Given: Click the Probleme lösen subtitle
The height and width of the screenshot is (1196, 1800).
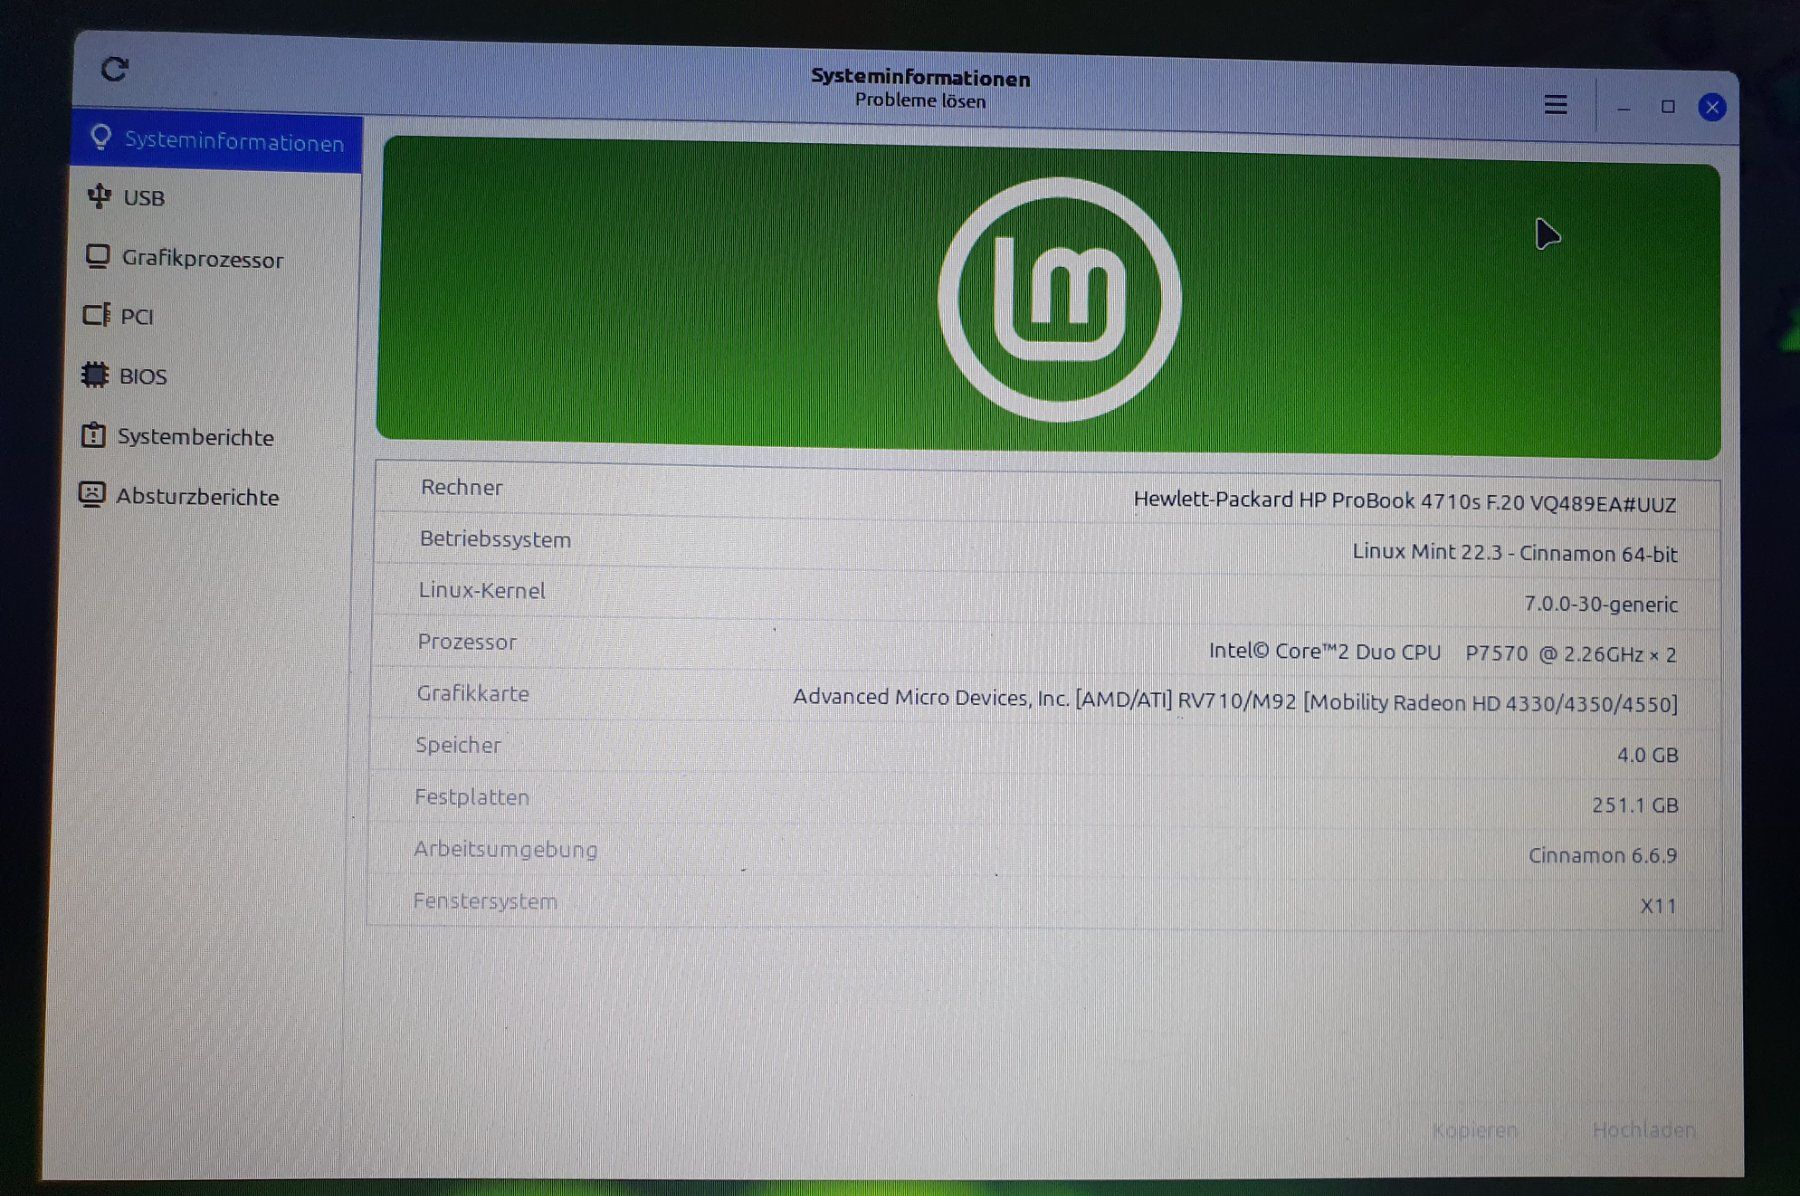Looking at the screenshot, I should pos(920,100).
